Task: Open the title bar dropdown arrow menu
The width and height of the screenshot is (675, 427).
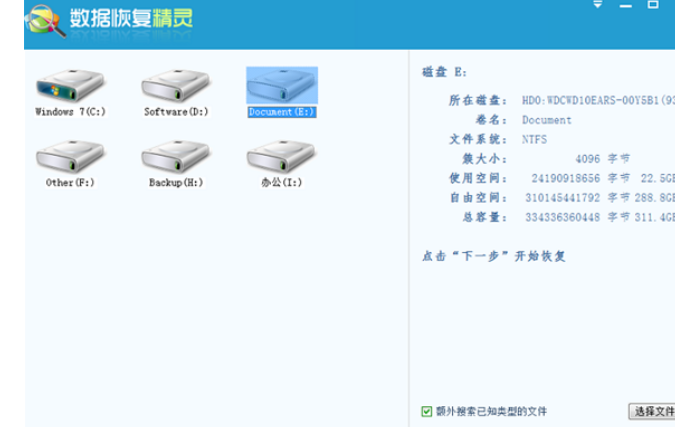Action: tap(598, 5)
